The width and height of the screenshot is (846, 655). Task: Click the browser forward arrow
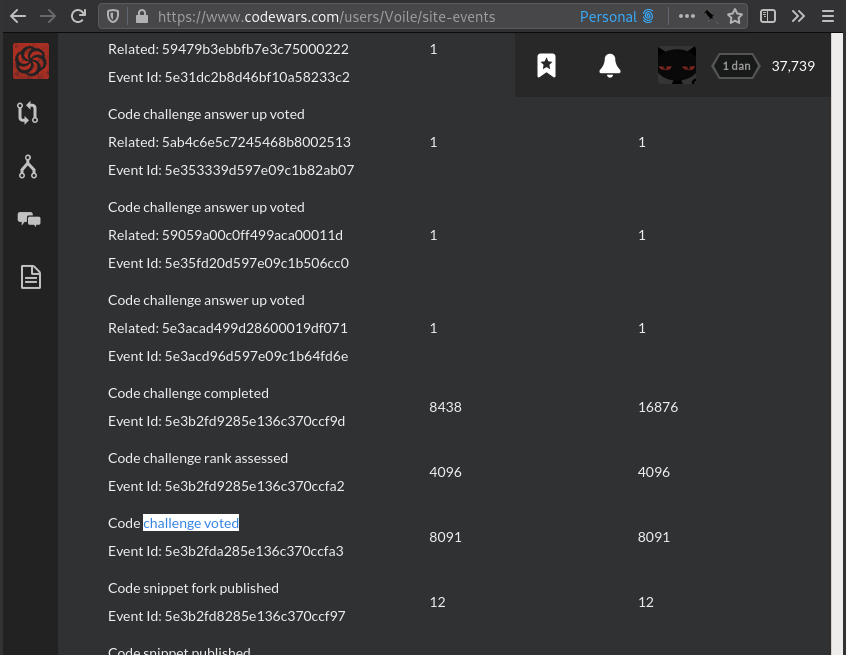[x=48, y=17]
